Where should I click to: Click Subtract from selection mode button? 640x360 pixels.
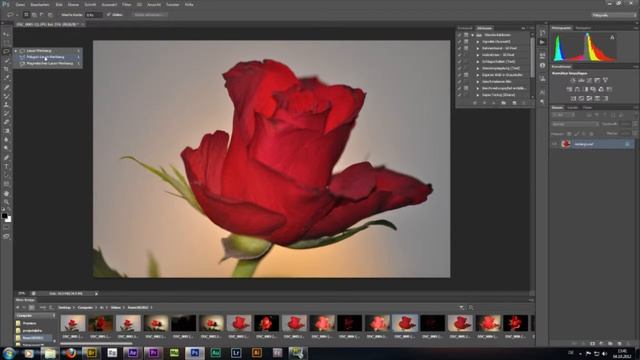42,15
